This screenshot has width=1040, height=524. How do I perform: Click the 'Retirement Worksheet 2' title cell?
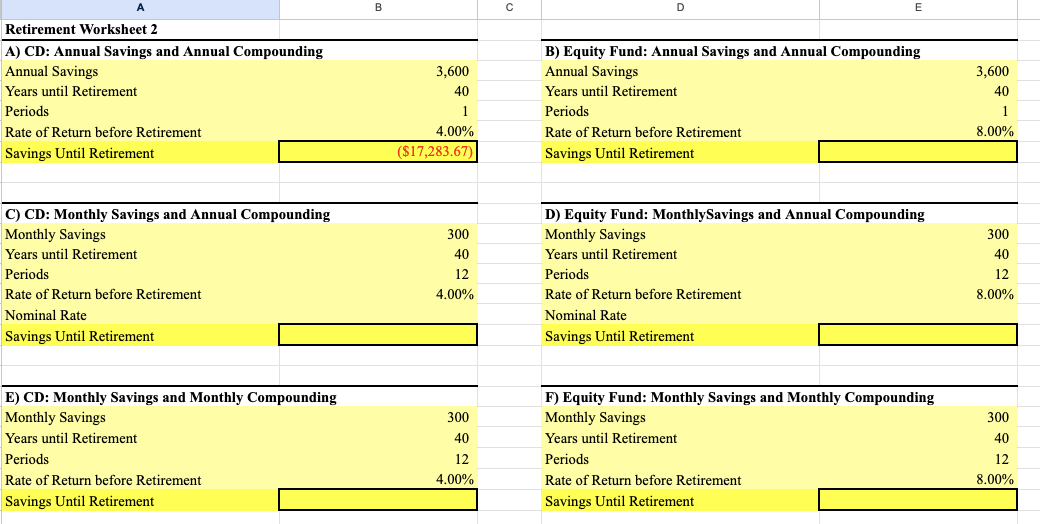[140, 30]
